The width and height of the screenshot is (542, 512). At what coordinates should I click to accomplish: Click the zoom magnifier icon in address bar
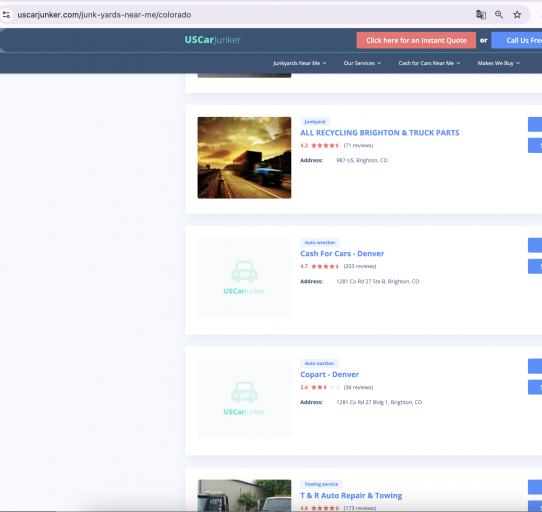point(499,15)
